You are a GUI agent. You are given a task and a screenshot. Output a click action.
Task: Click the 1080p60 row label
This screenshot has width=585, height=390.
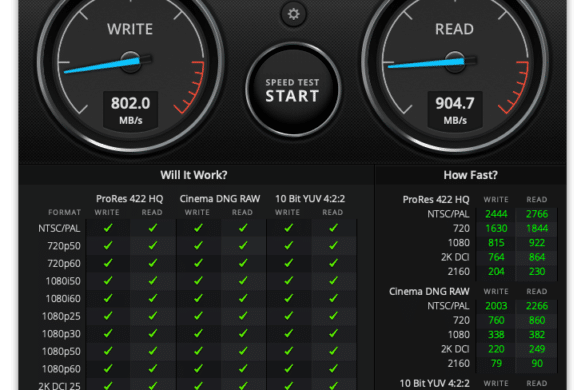tap(61, 369)
